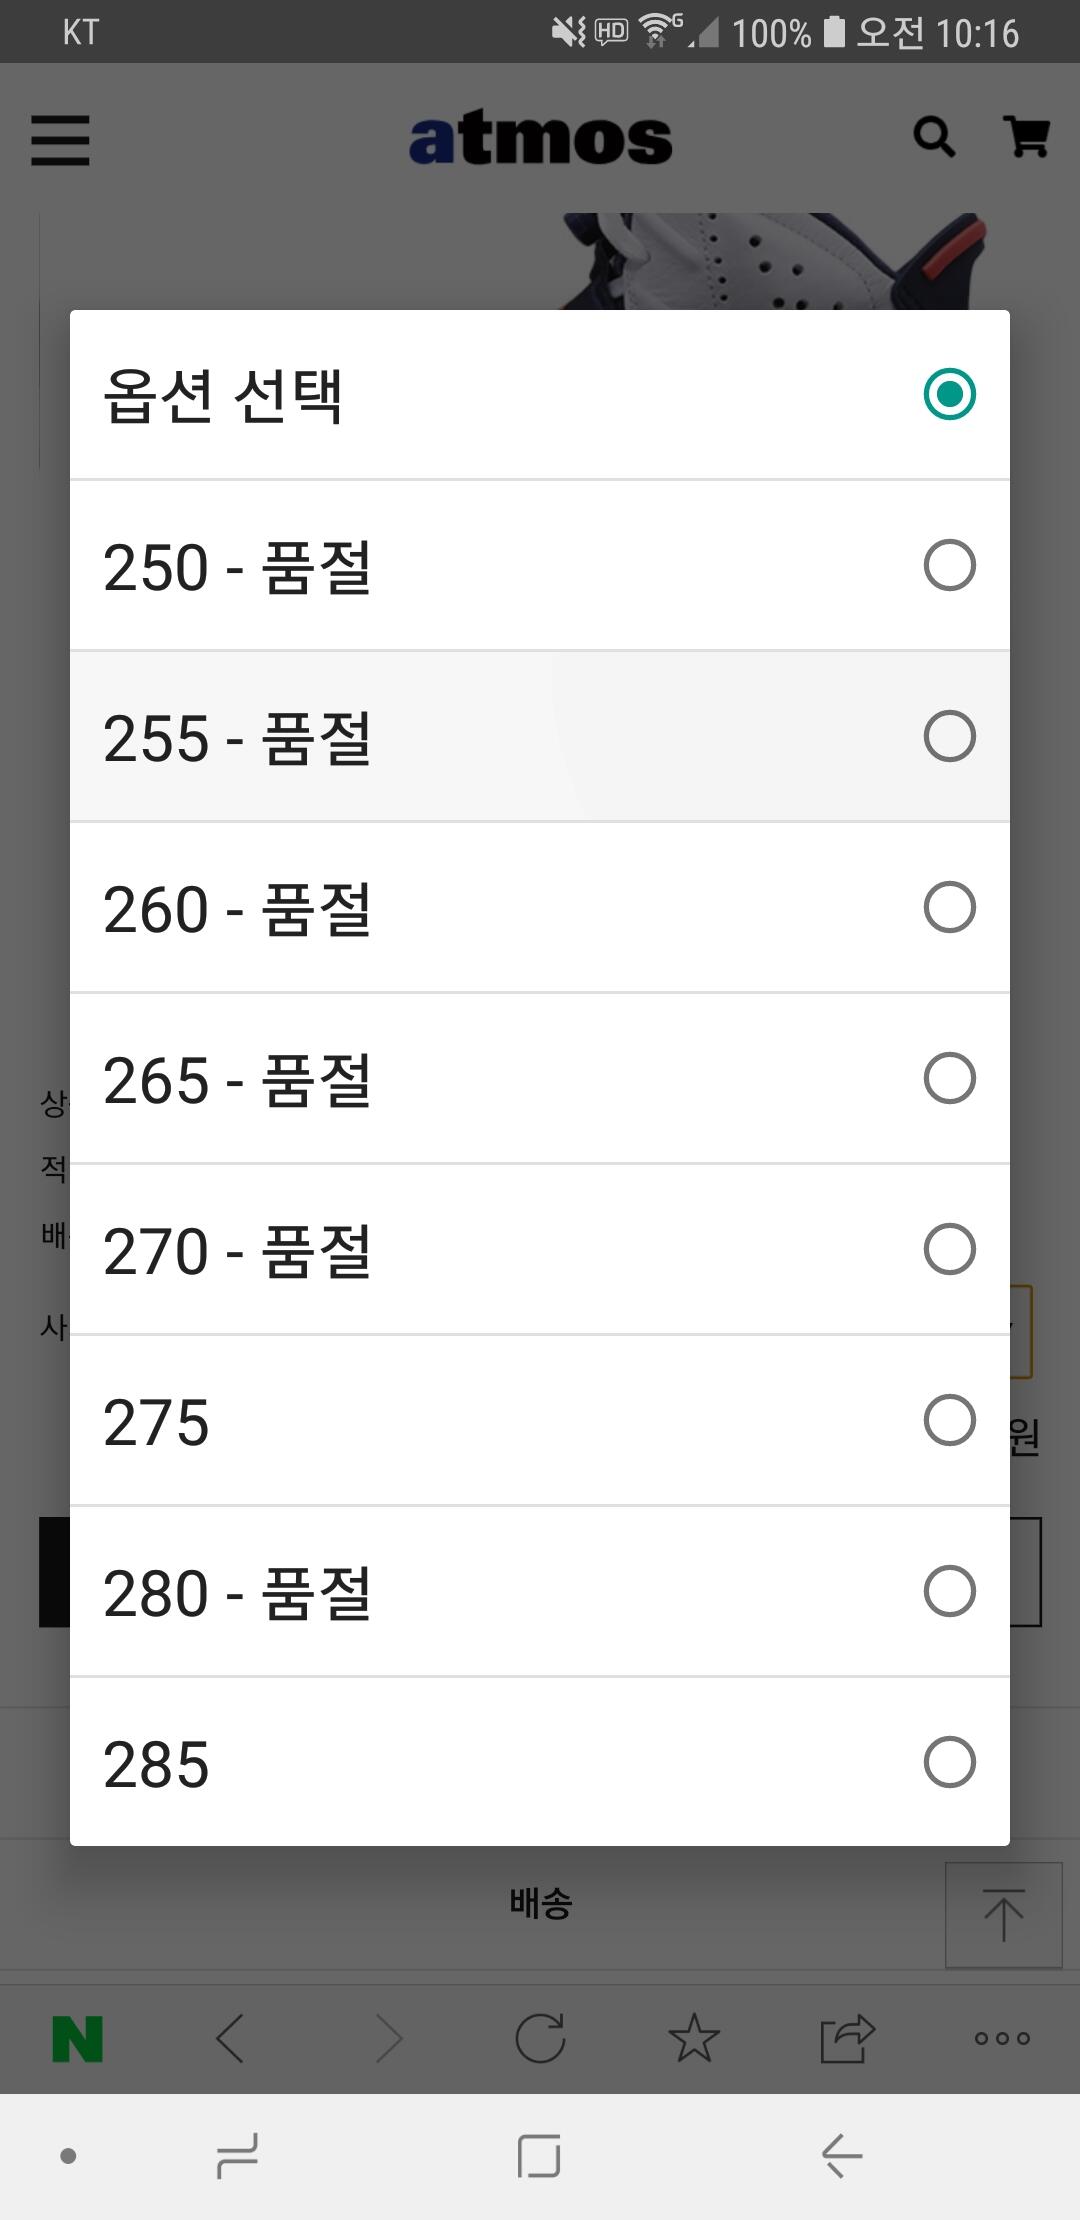This screenshot has width=1080, height=2220.
Task: Choose the 260 - 품절 option
Action: click(540, 908)
